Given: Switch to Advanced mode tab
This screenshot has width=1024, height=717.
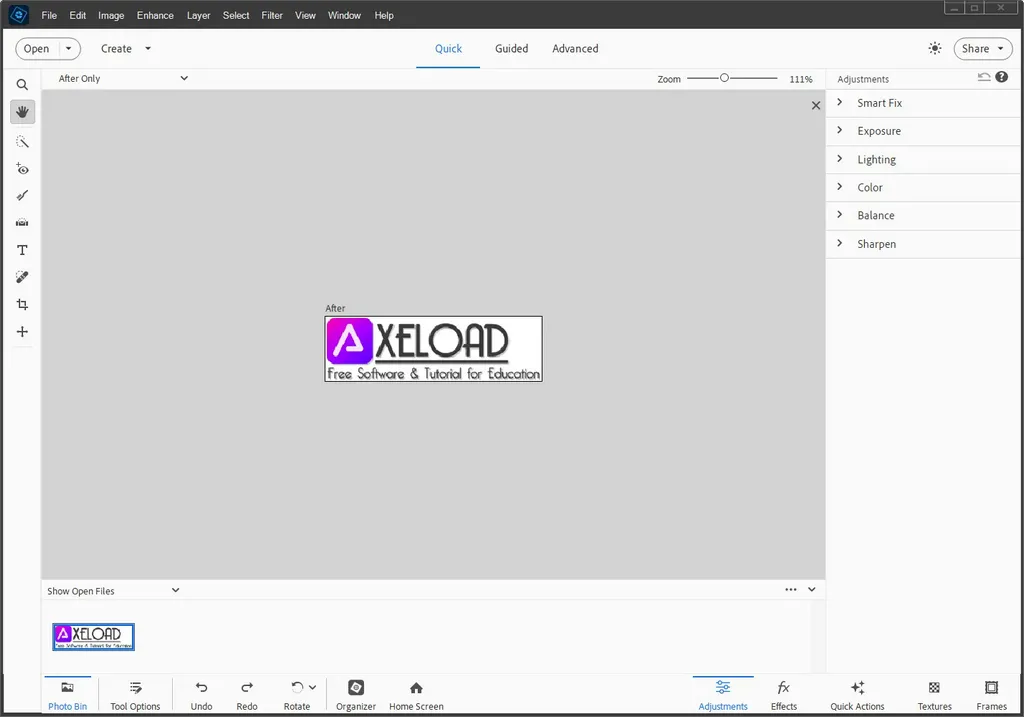Looking at the screenshot, I should (x=575, y=49).
